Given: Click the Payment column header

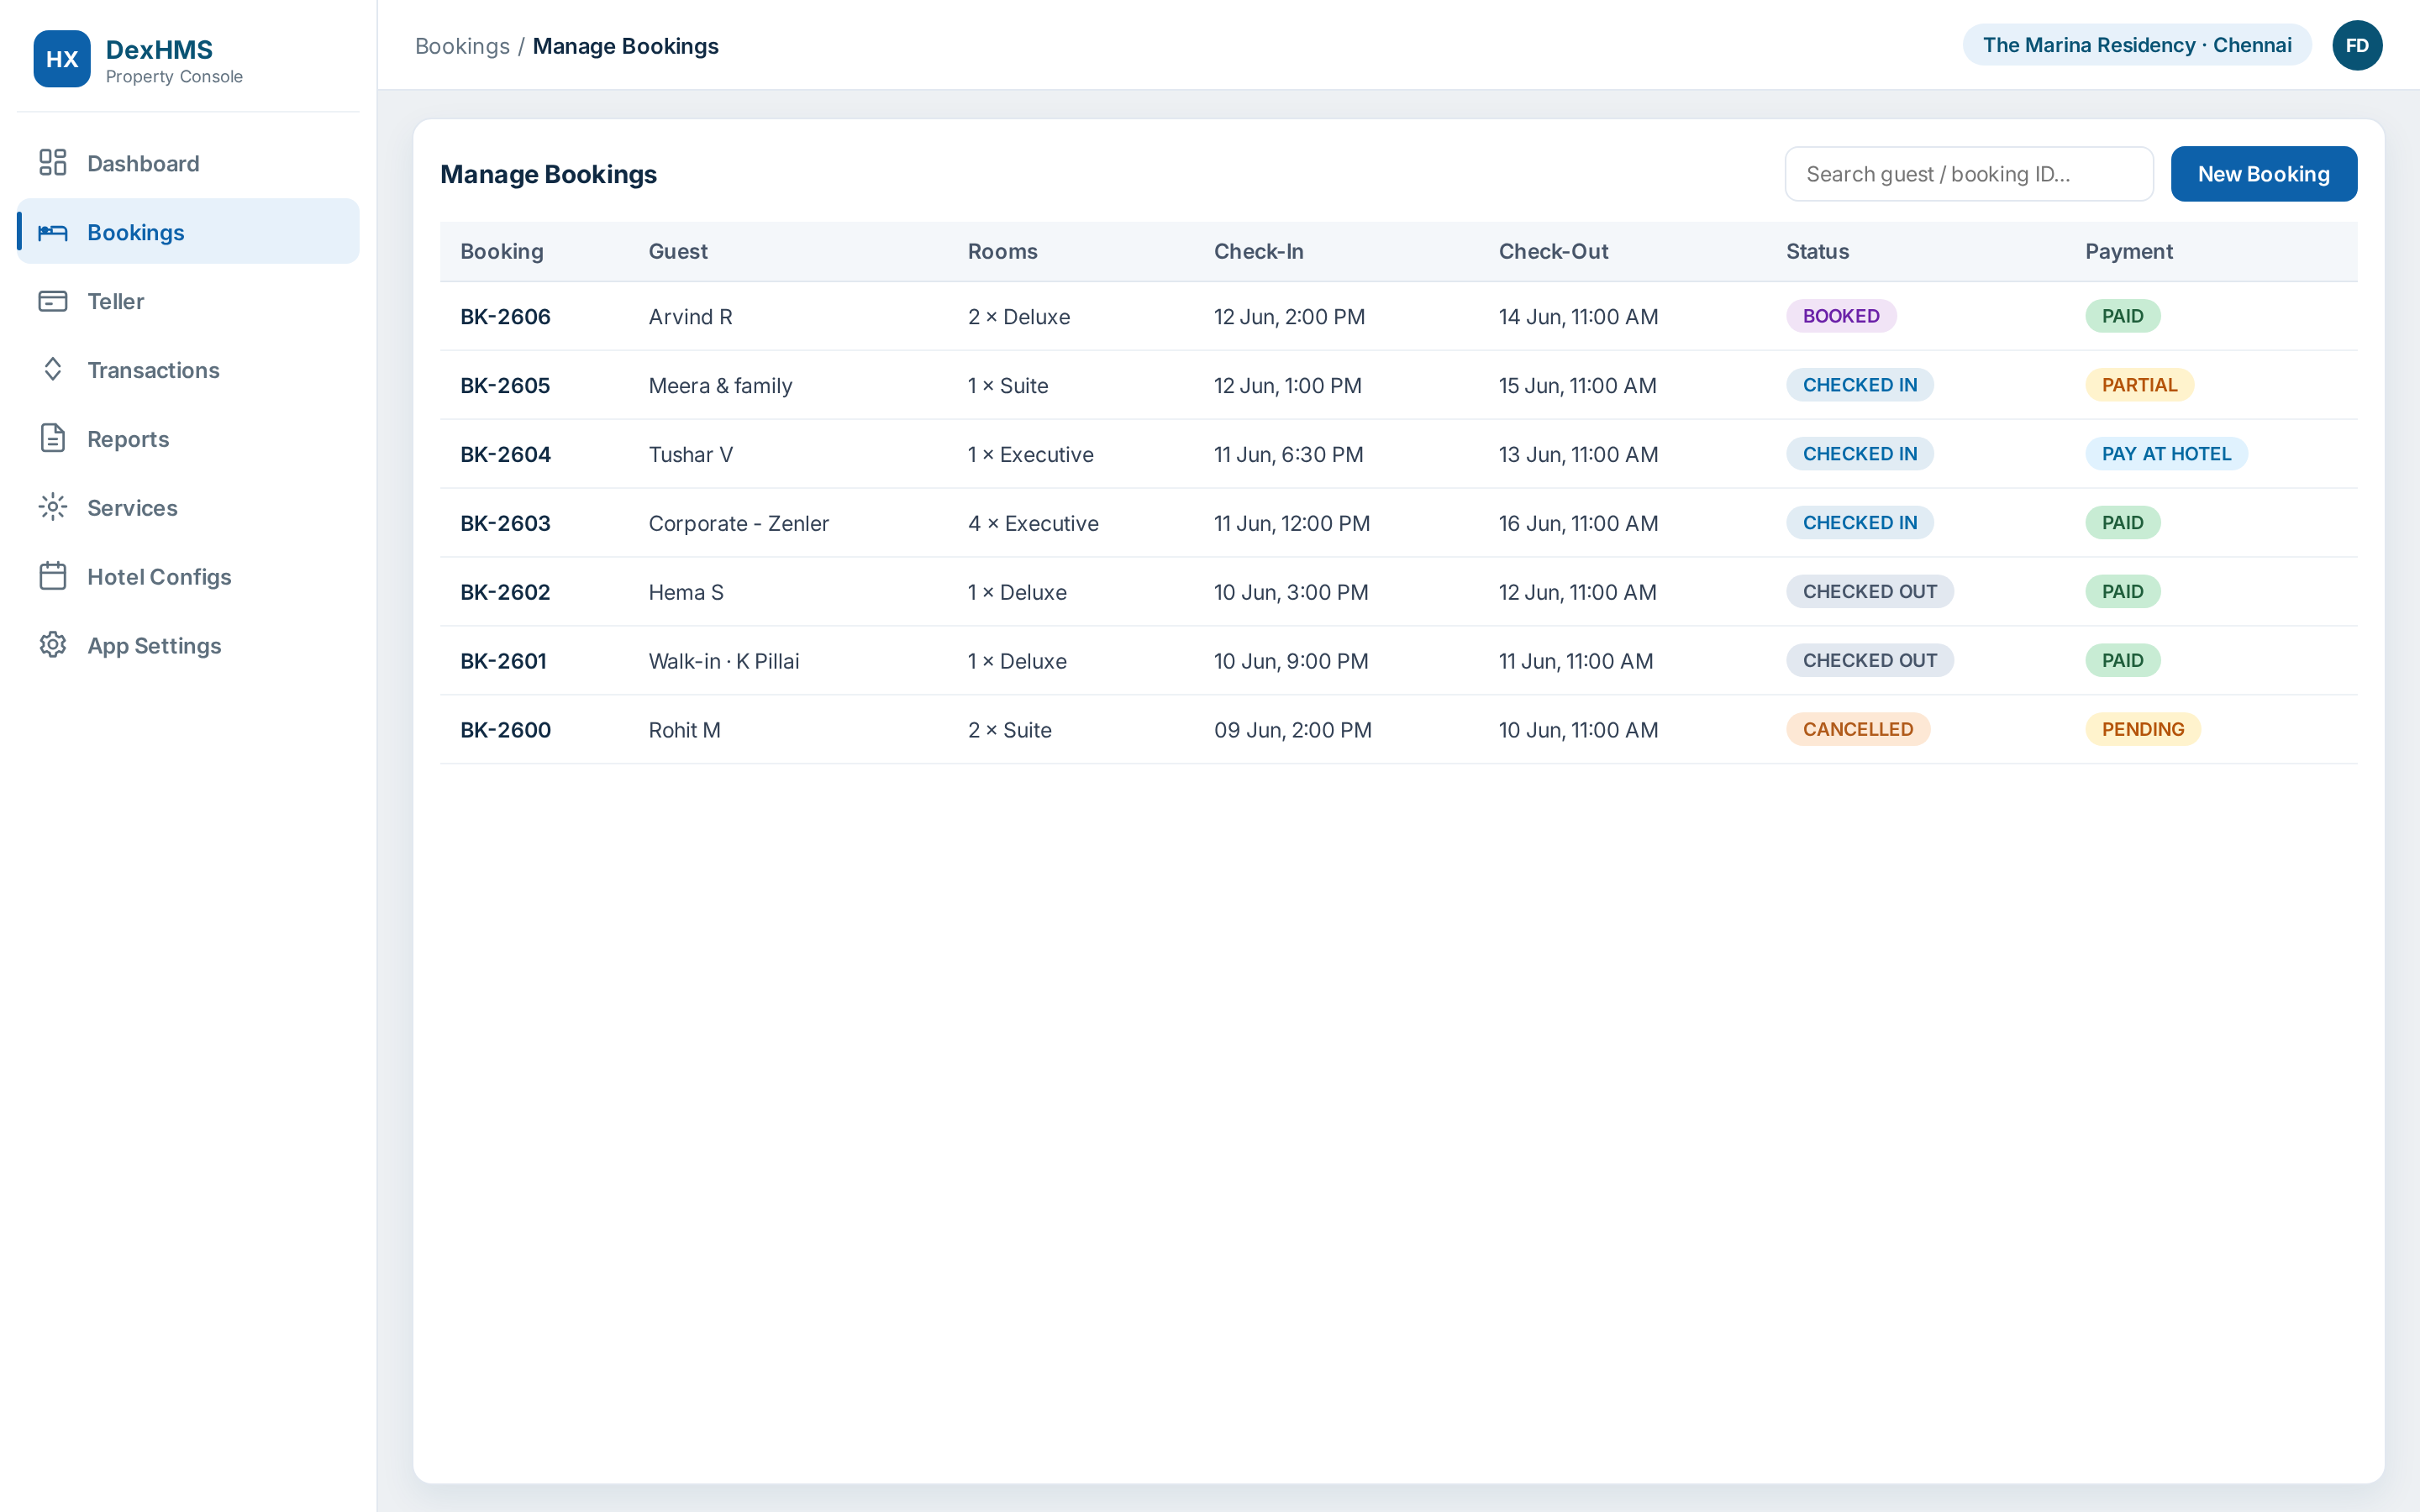Looking at the screenshot, I should tap(2129, 251).
